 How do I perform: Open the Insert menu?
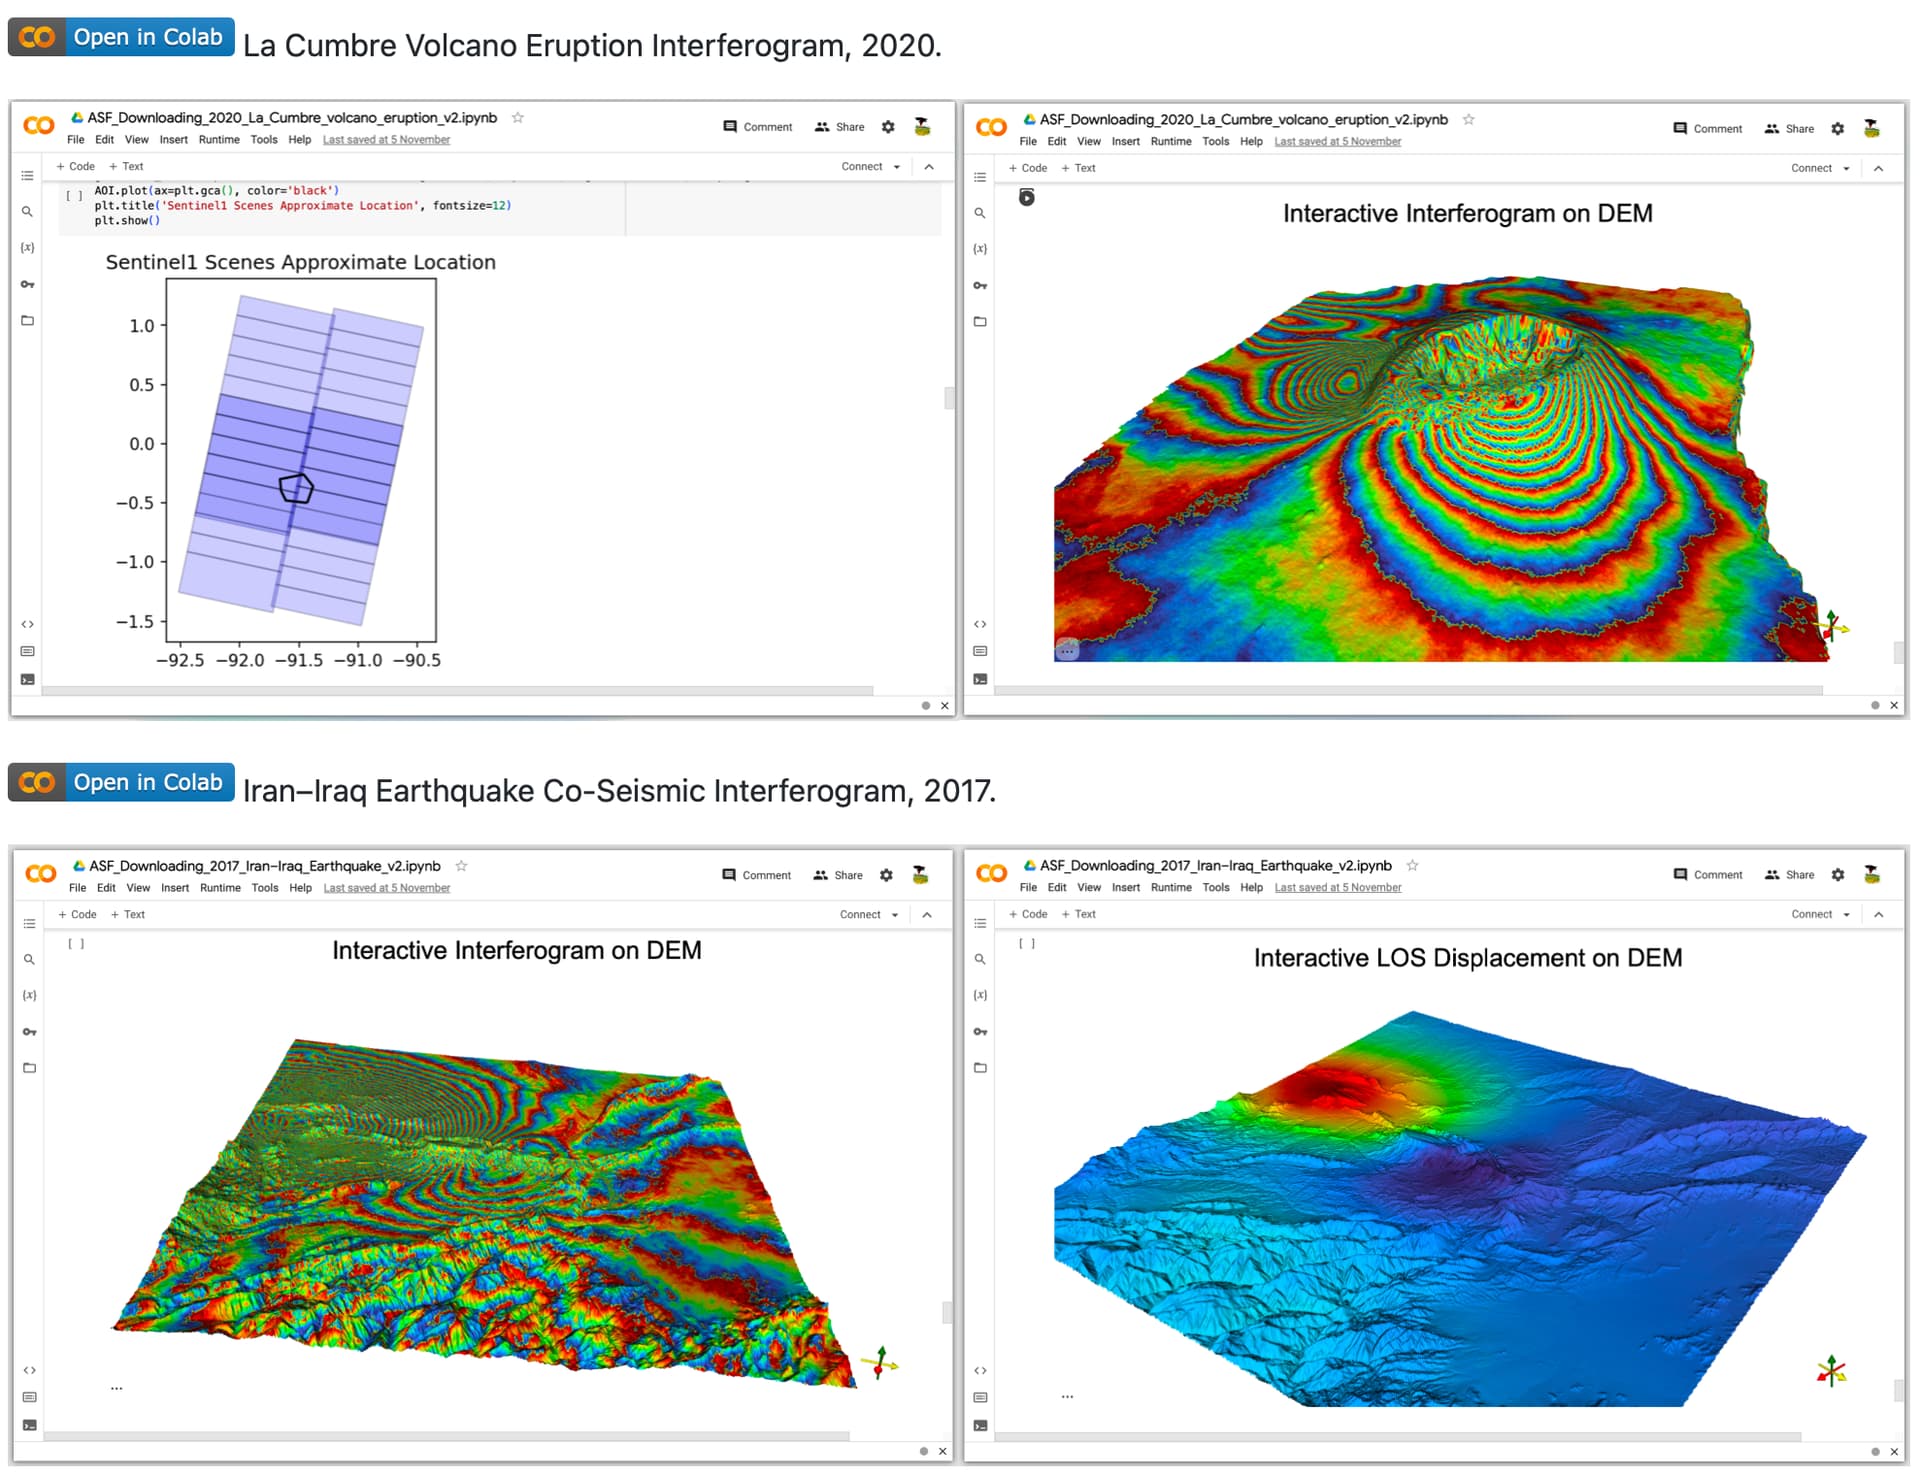(173, 139)
